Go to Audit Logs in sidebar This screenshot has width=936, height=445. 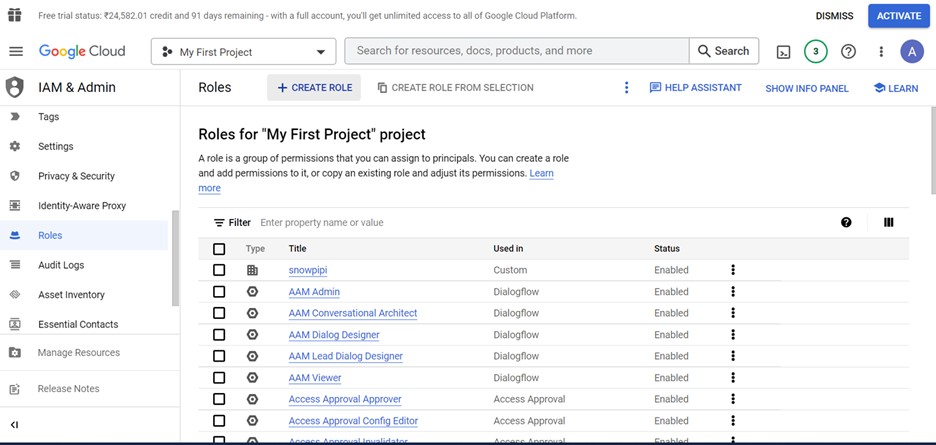tap(61, 265)
